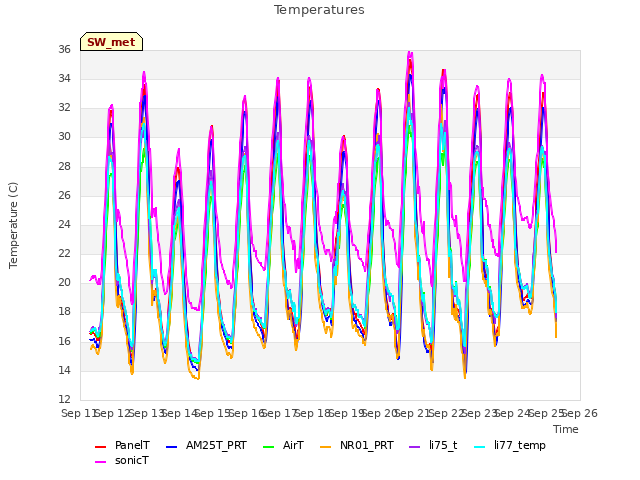This screenshot has height=480, width=640.
Task: Click the Sep 23 x-axis tick label
Action: [x=480, y=413]
